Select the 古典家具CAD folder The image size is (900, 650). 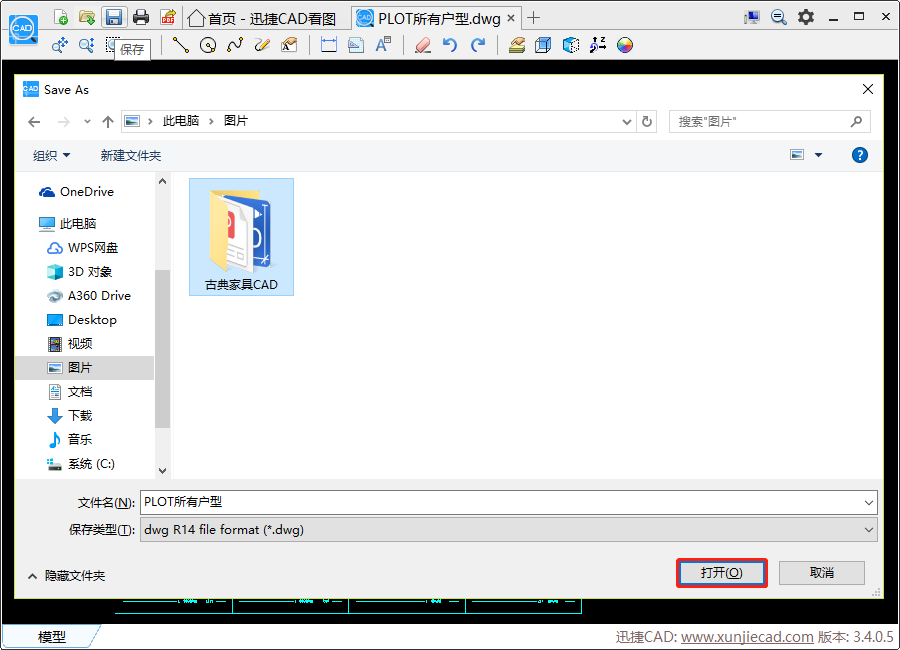tap(241, 237)
